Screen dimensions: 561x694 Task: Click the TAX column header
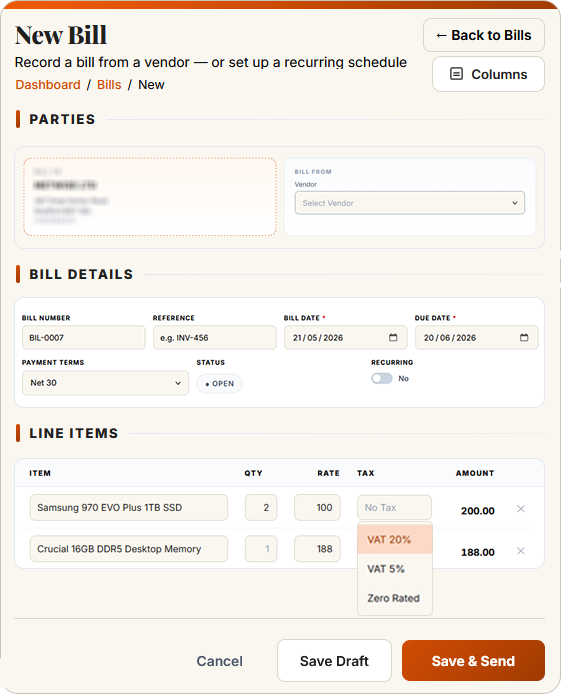point(365,473)
